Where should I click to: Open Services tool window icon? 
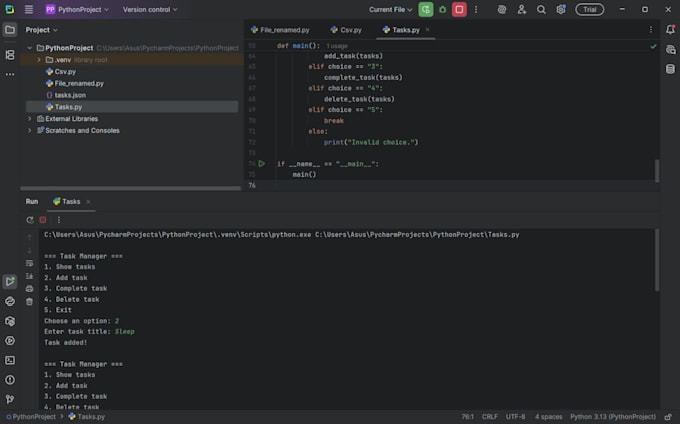click(10, 341)
